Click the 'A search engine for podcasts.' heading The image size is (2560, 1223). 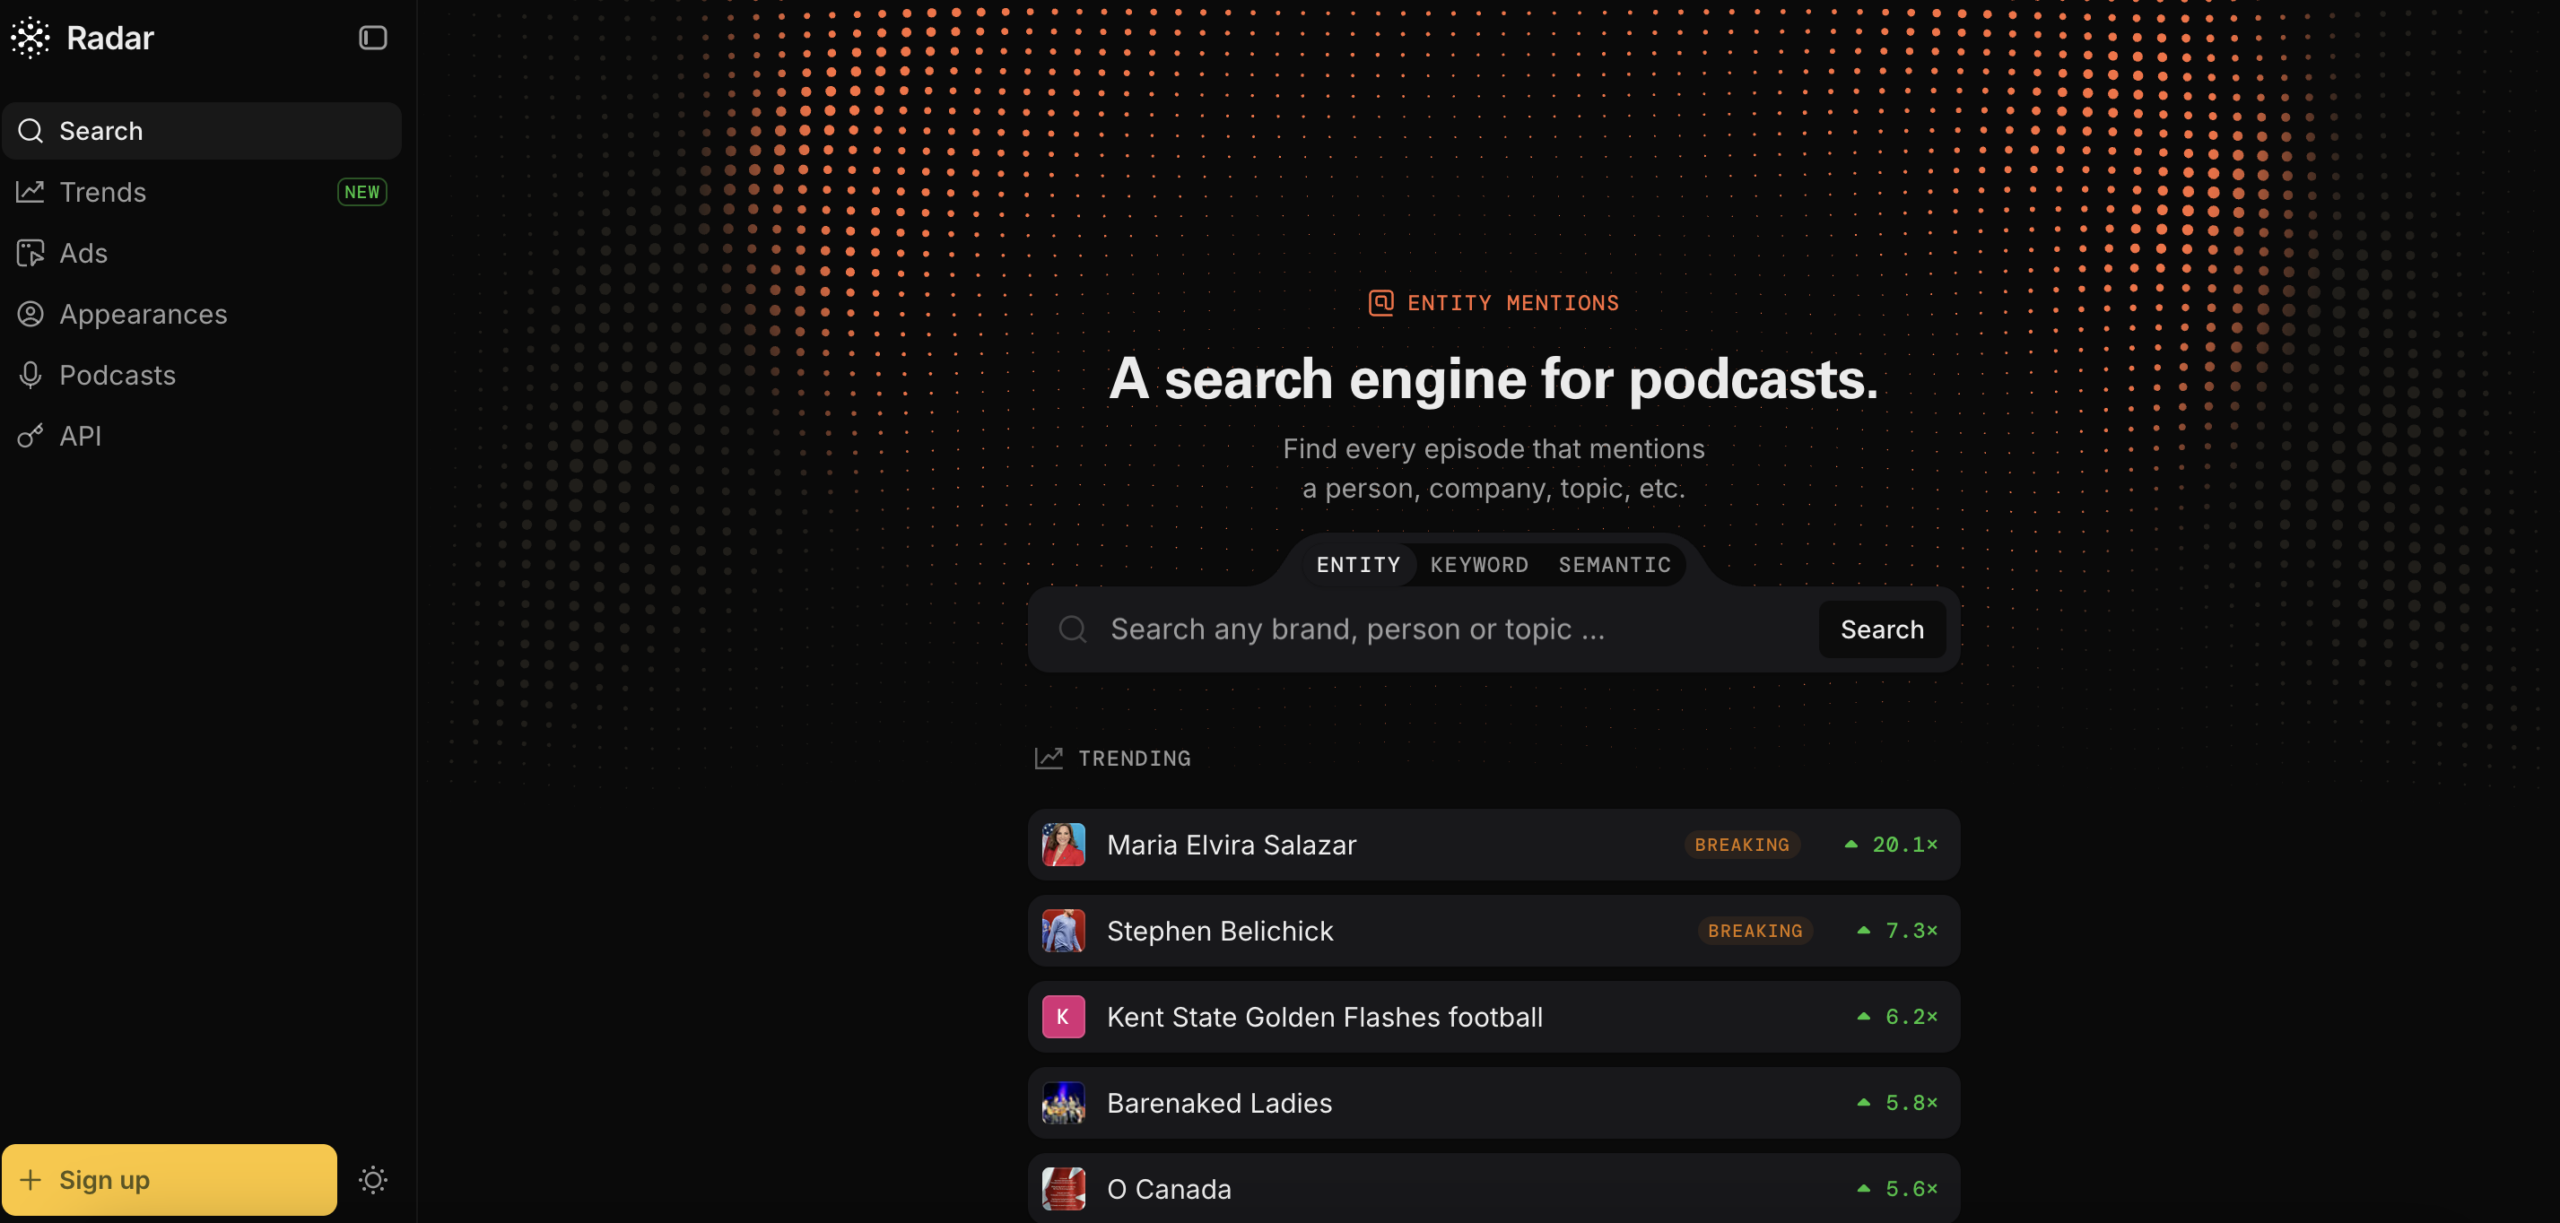tap(1494, 379)
